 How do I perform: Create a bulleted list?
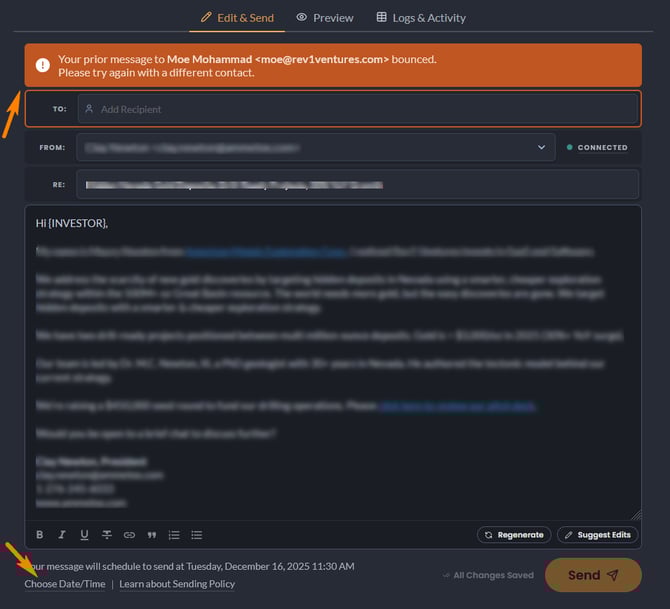click(x=197, y=535)
